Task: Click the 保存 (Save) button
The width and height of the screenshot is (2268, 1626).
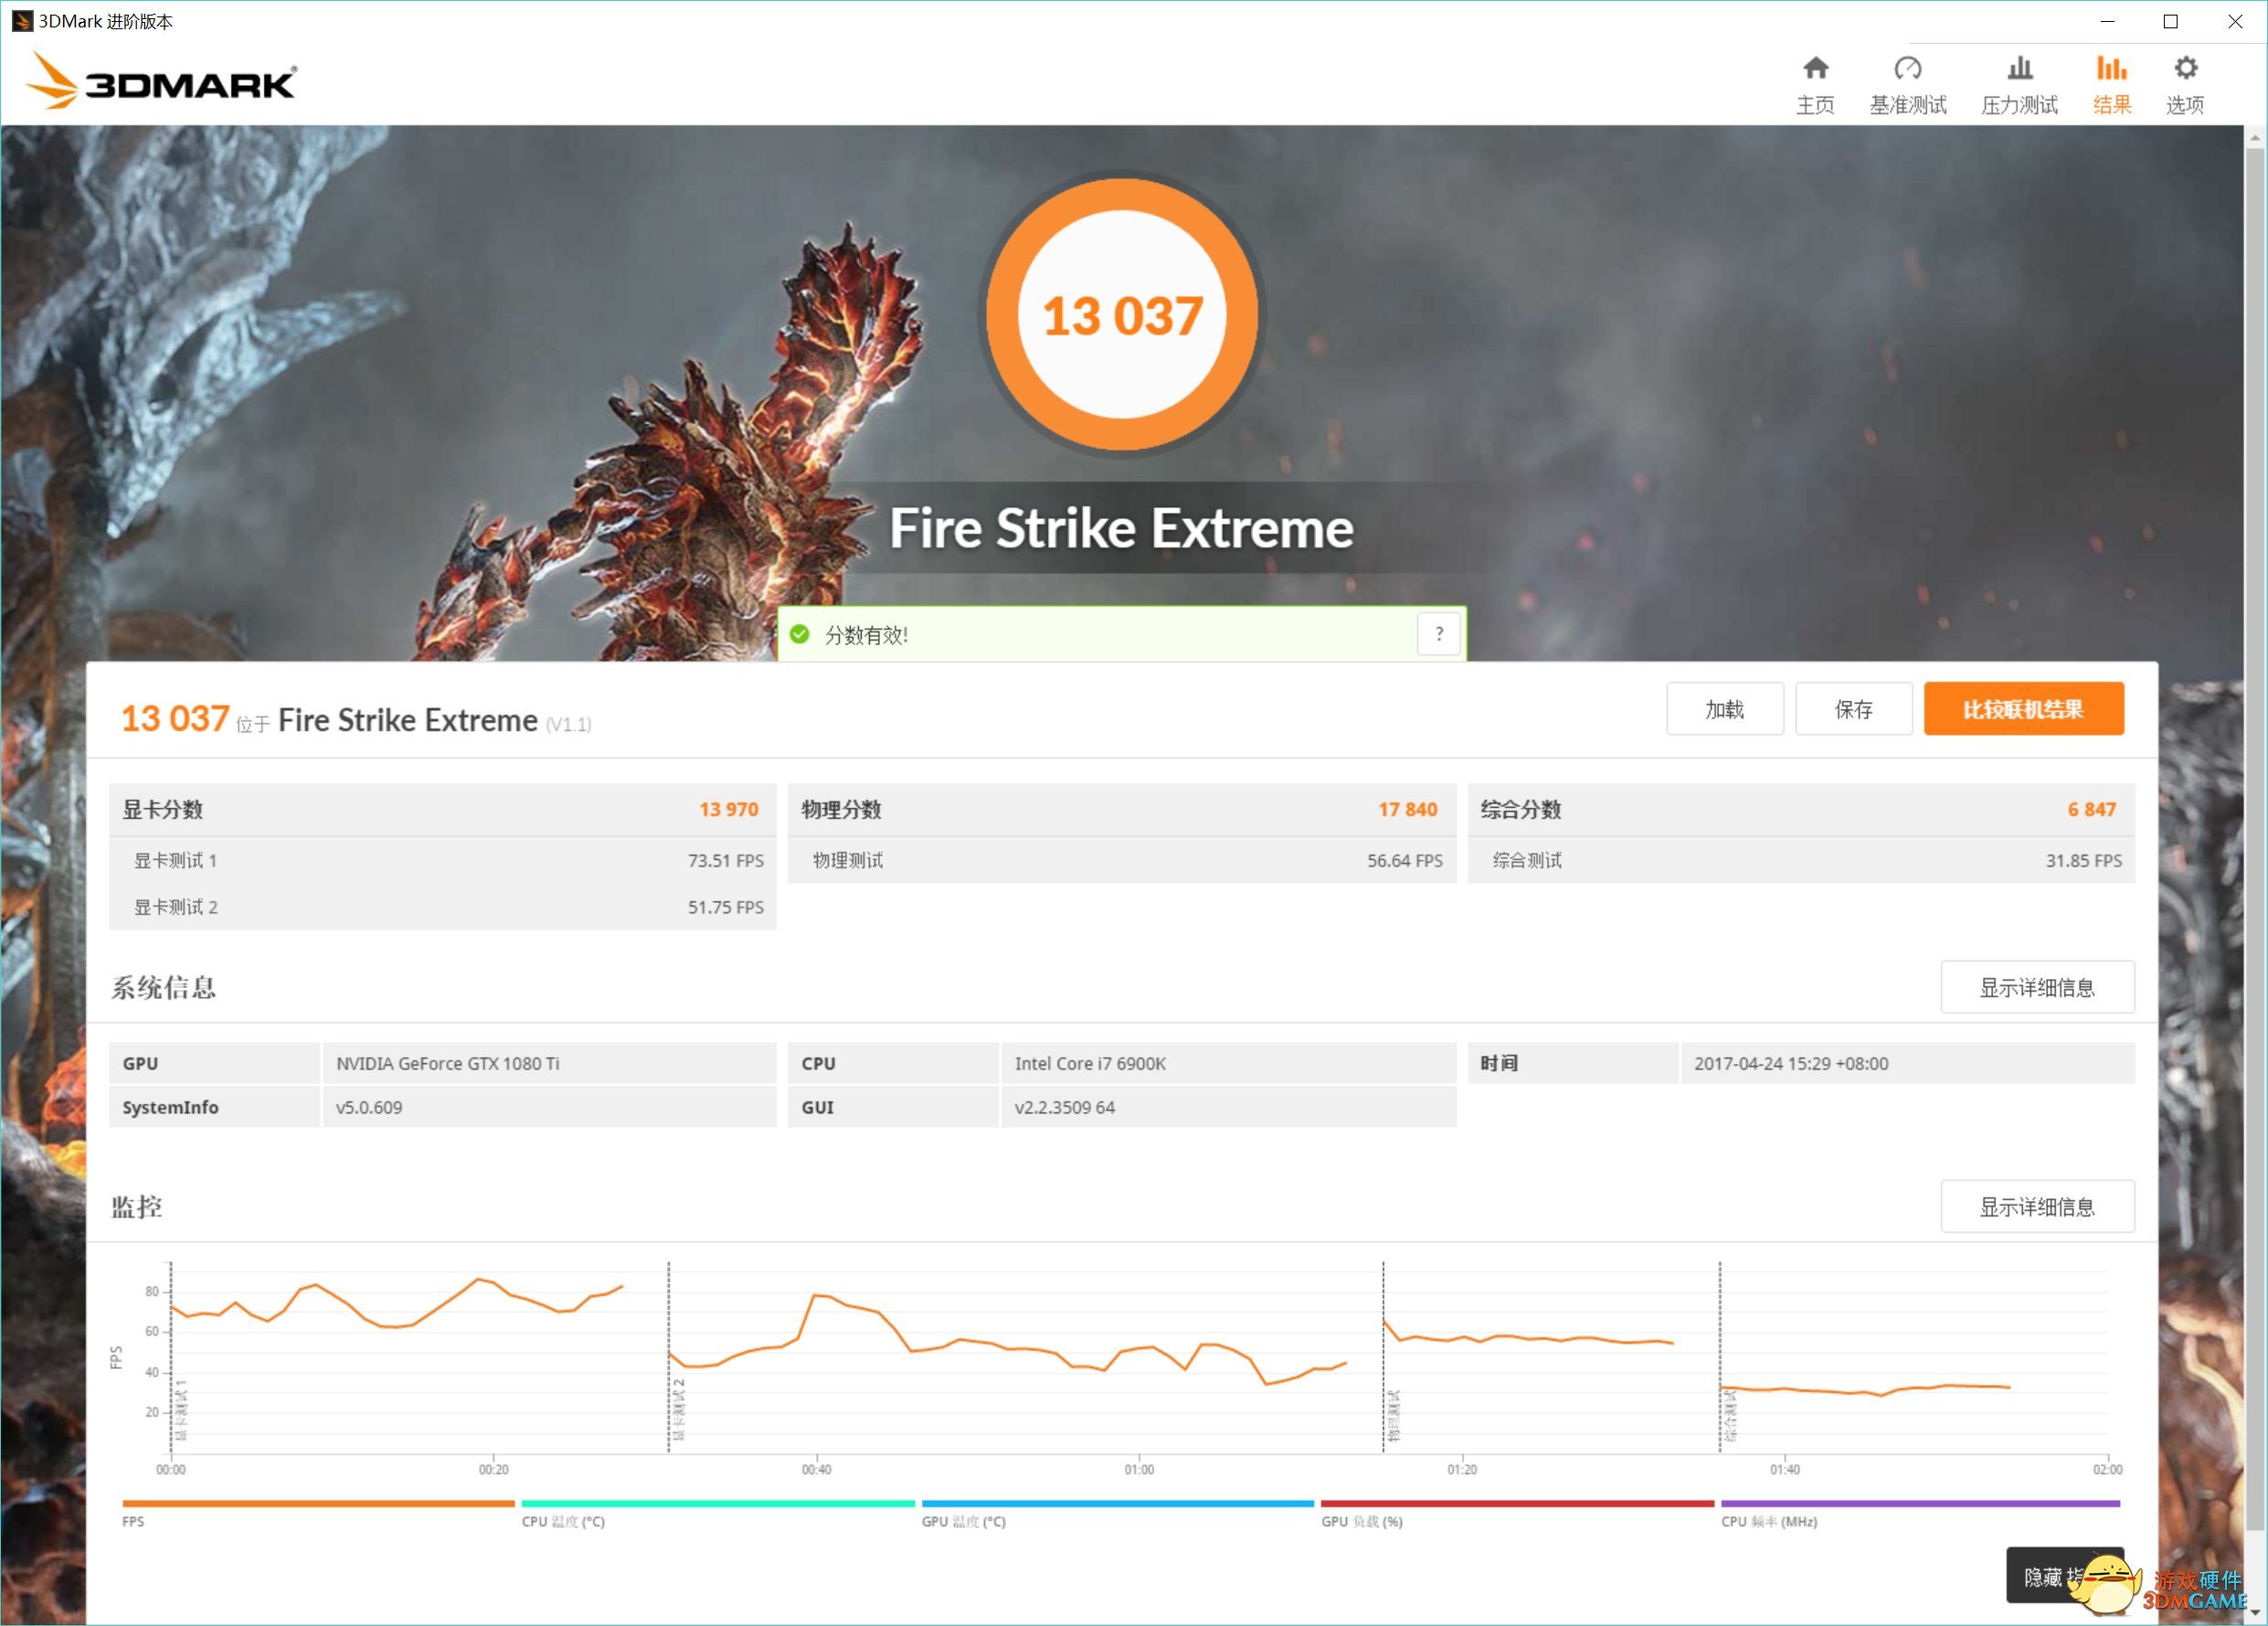Action: pos(1853,709)
